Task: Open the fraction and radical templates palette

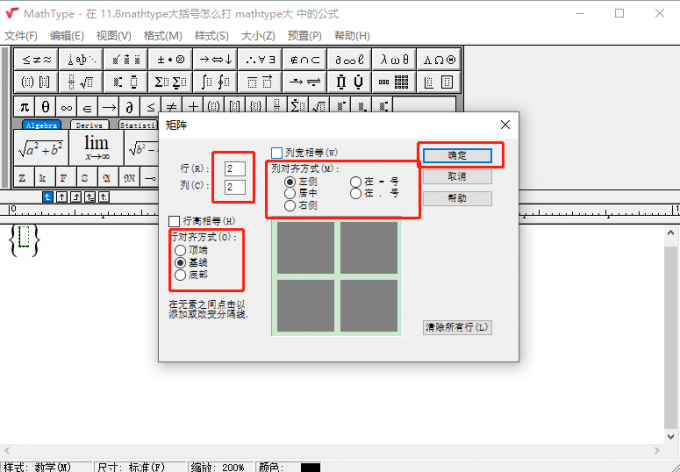Action: coord(82,82)
